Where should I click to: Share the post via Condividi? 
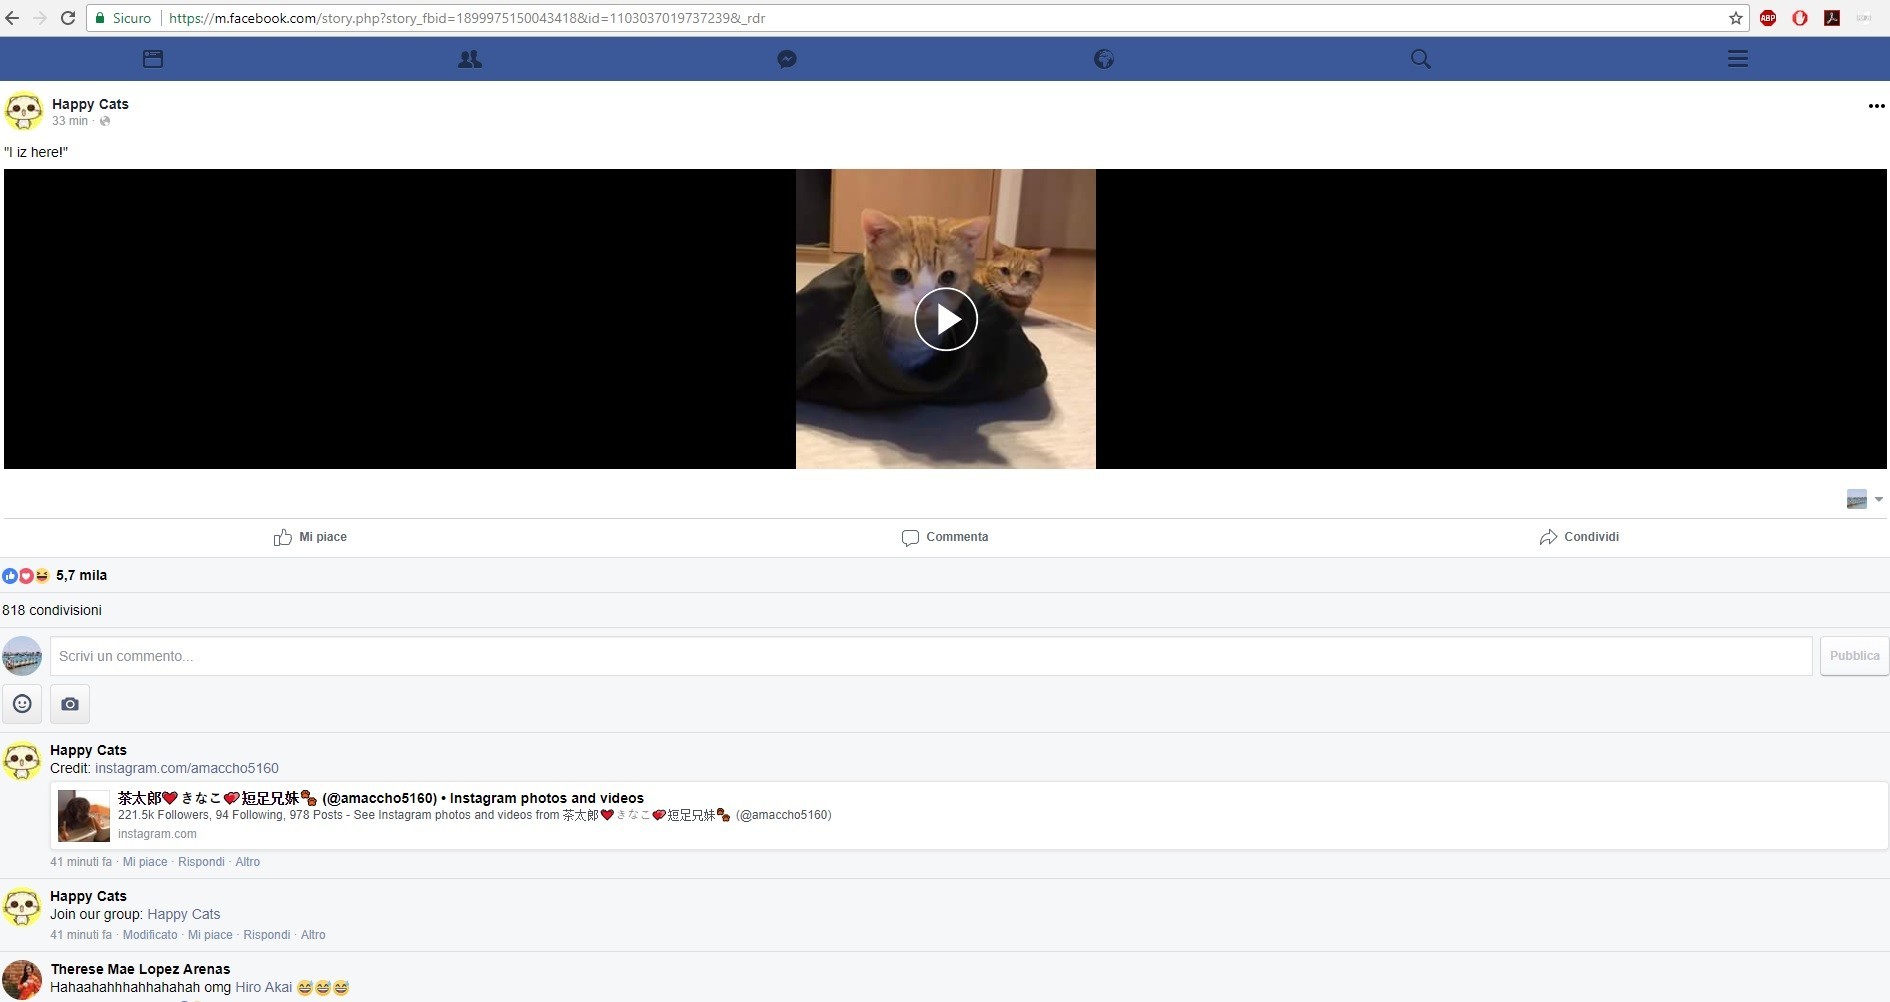[1579, 537]
